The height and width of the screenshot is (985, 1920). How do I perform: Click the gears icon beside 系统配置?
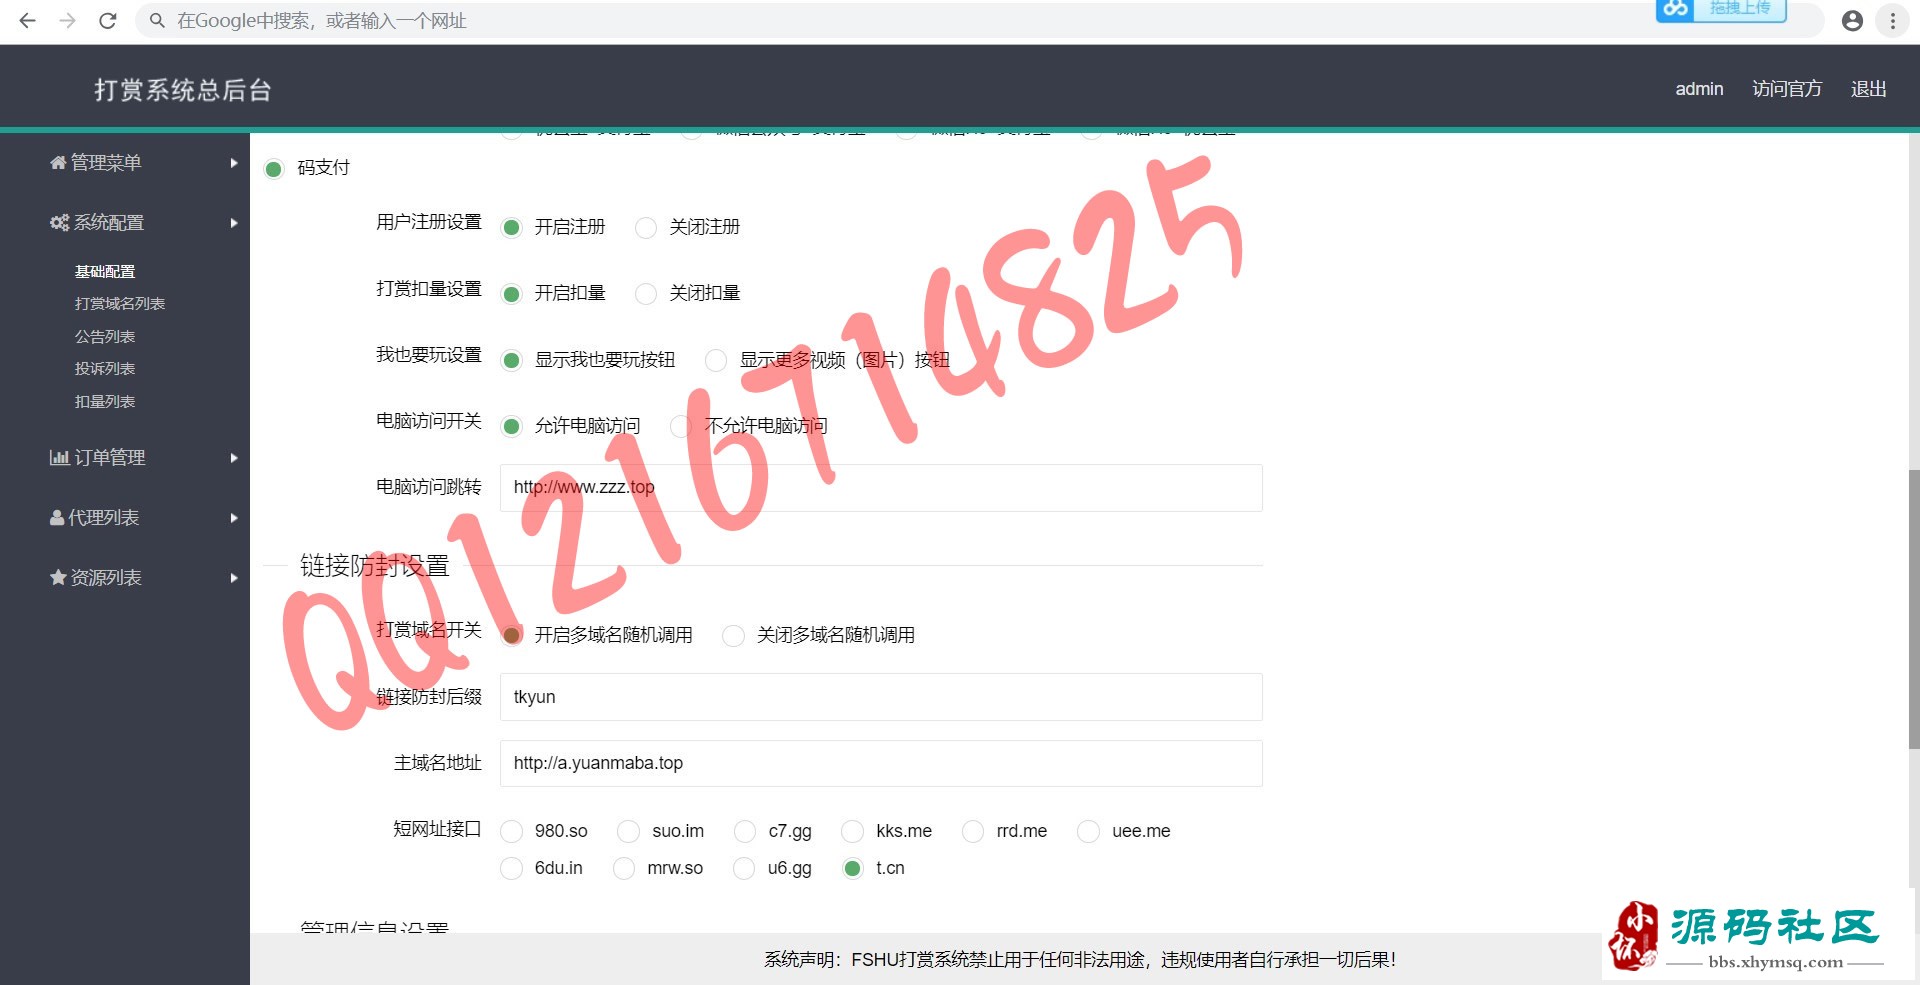60,222
